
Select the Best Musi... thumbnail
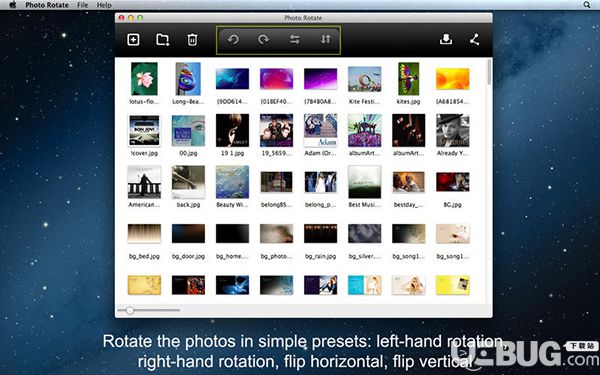[x=365, y=182]
